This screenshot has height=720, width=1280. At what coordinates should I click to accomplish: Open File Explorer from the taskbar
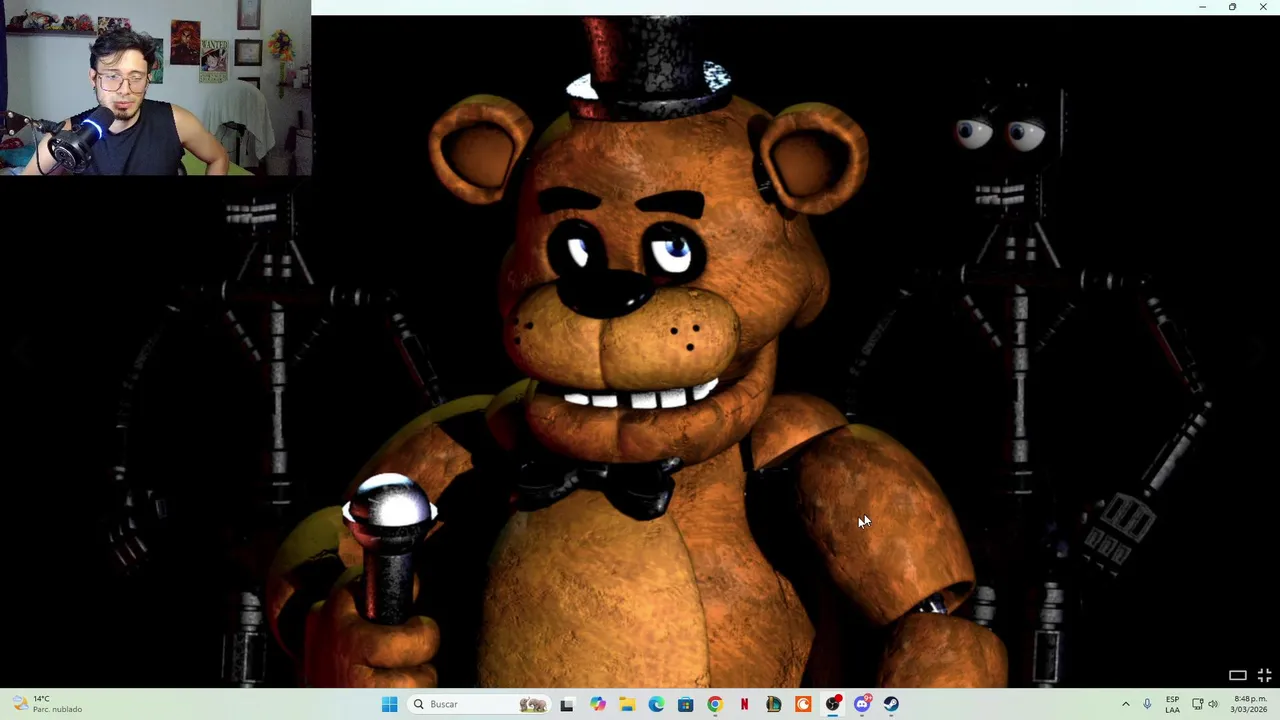626,704
